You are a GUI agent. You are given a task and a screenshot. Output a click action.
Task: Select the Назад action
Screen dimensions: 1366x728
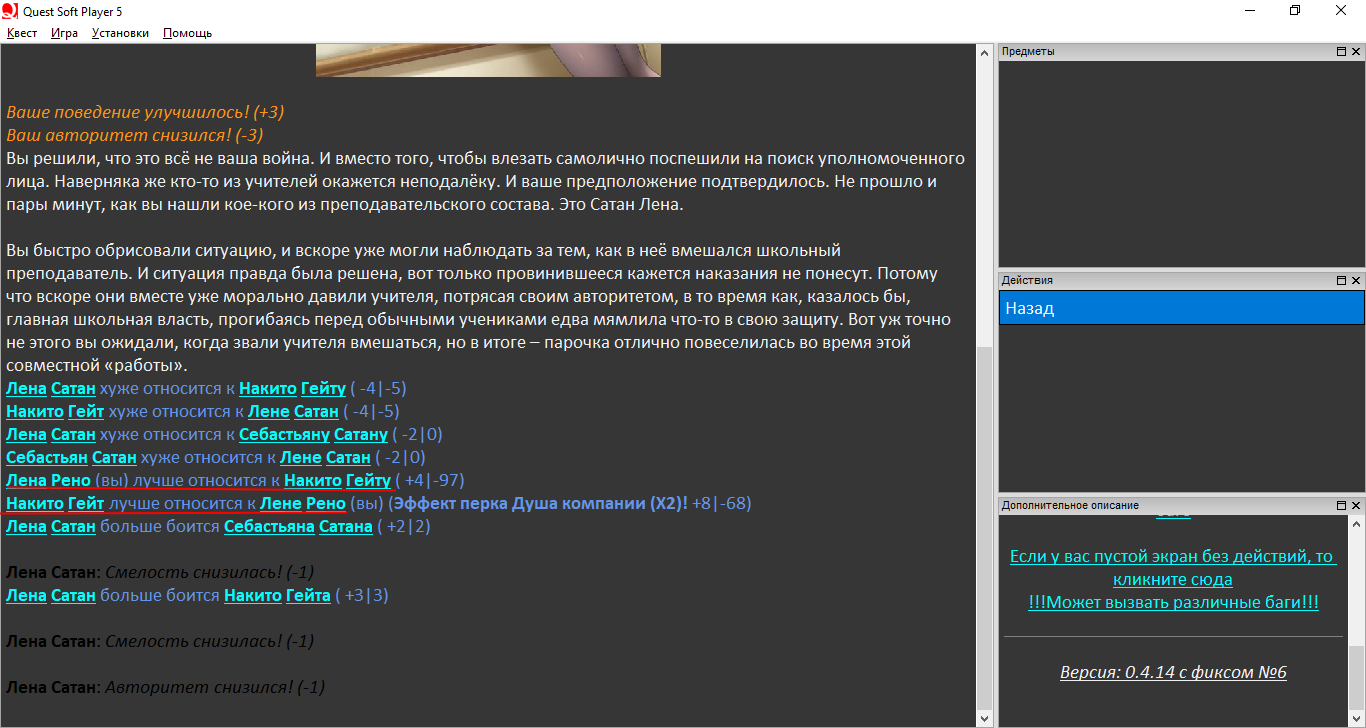pos(1181,308)
